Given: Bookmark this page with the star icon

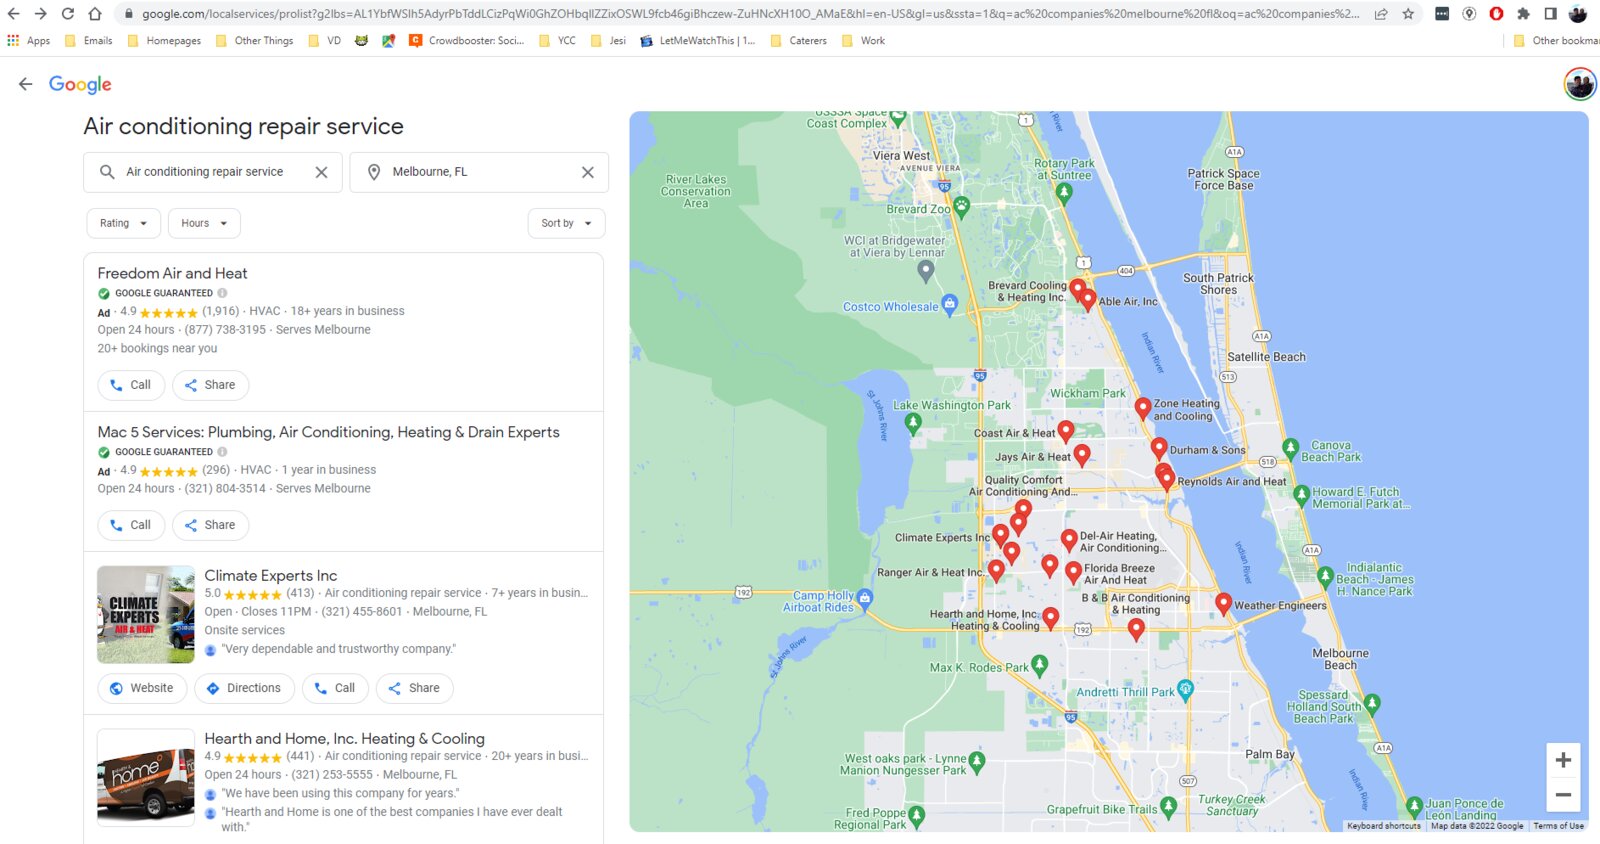Looking at the screenshot, I should (x=1408, y=14).
